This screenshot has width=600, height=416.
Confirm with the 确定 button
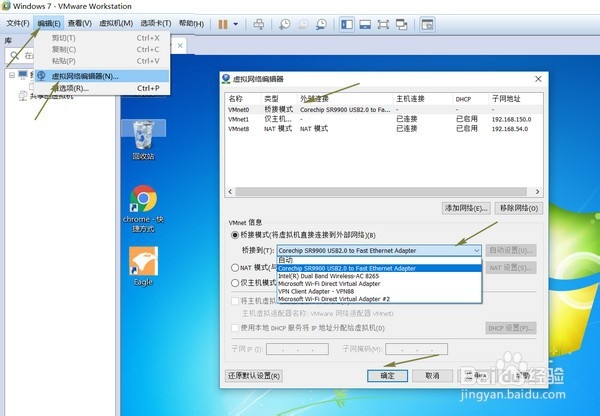pos(387,376)
